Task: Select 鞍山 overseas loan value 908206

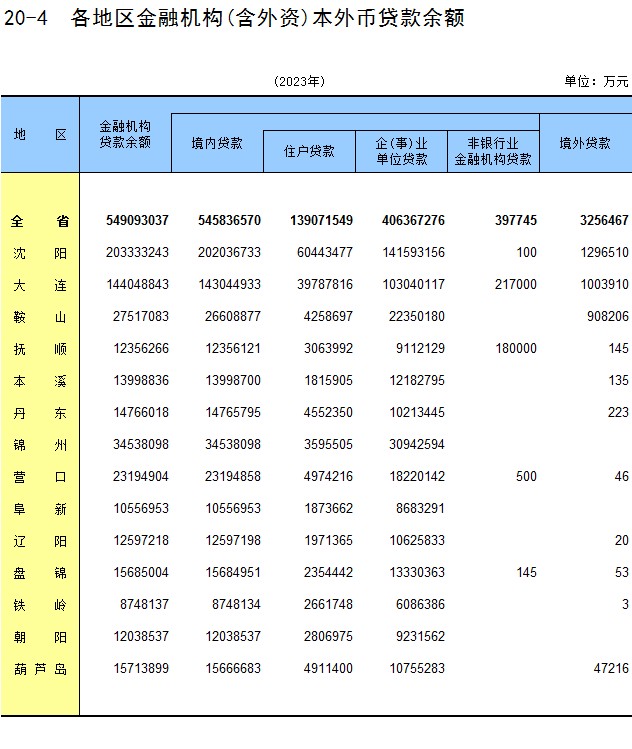Action: coord(608,316)
